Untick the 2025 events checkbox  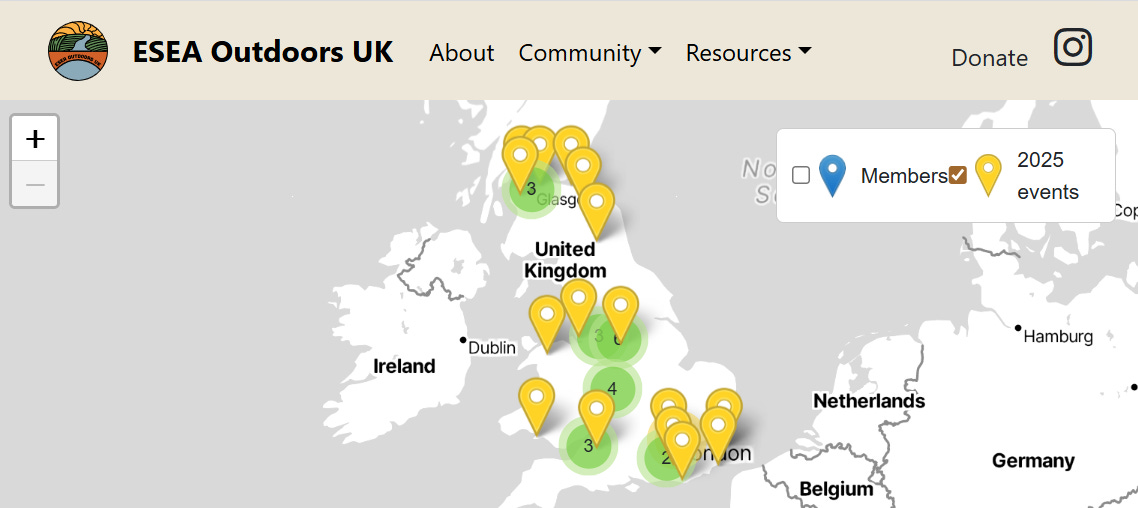pos(958,175)
